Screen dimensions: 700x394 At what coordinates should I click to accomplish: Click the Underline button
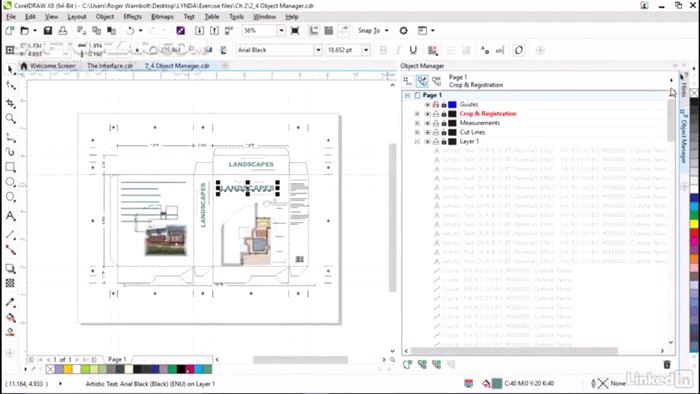click(x=413, y=50)
